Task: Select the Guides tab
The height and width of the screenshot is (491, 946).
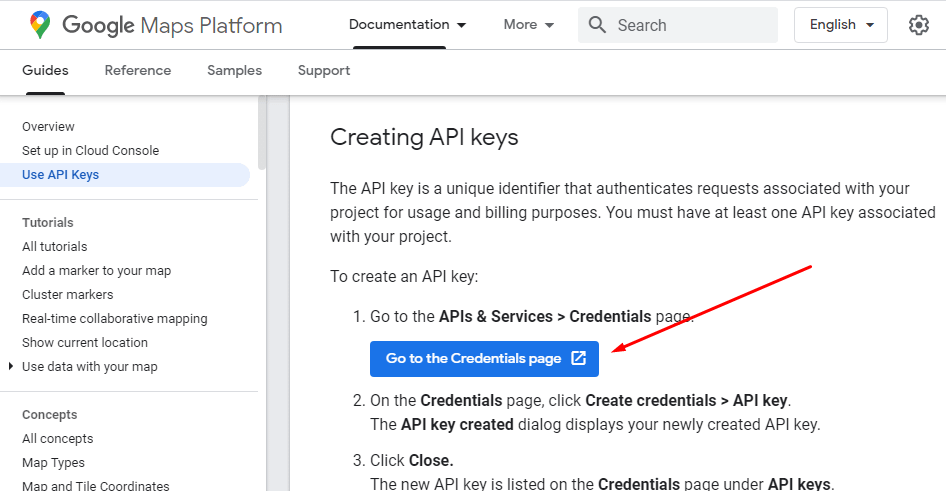Action: [x=46, y=71]
